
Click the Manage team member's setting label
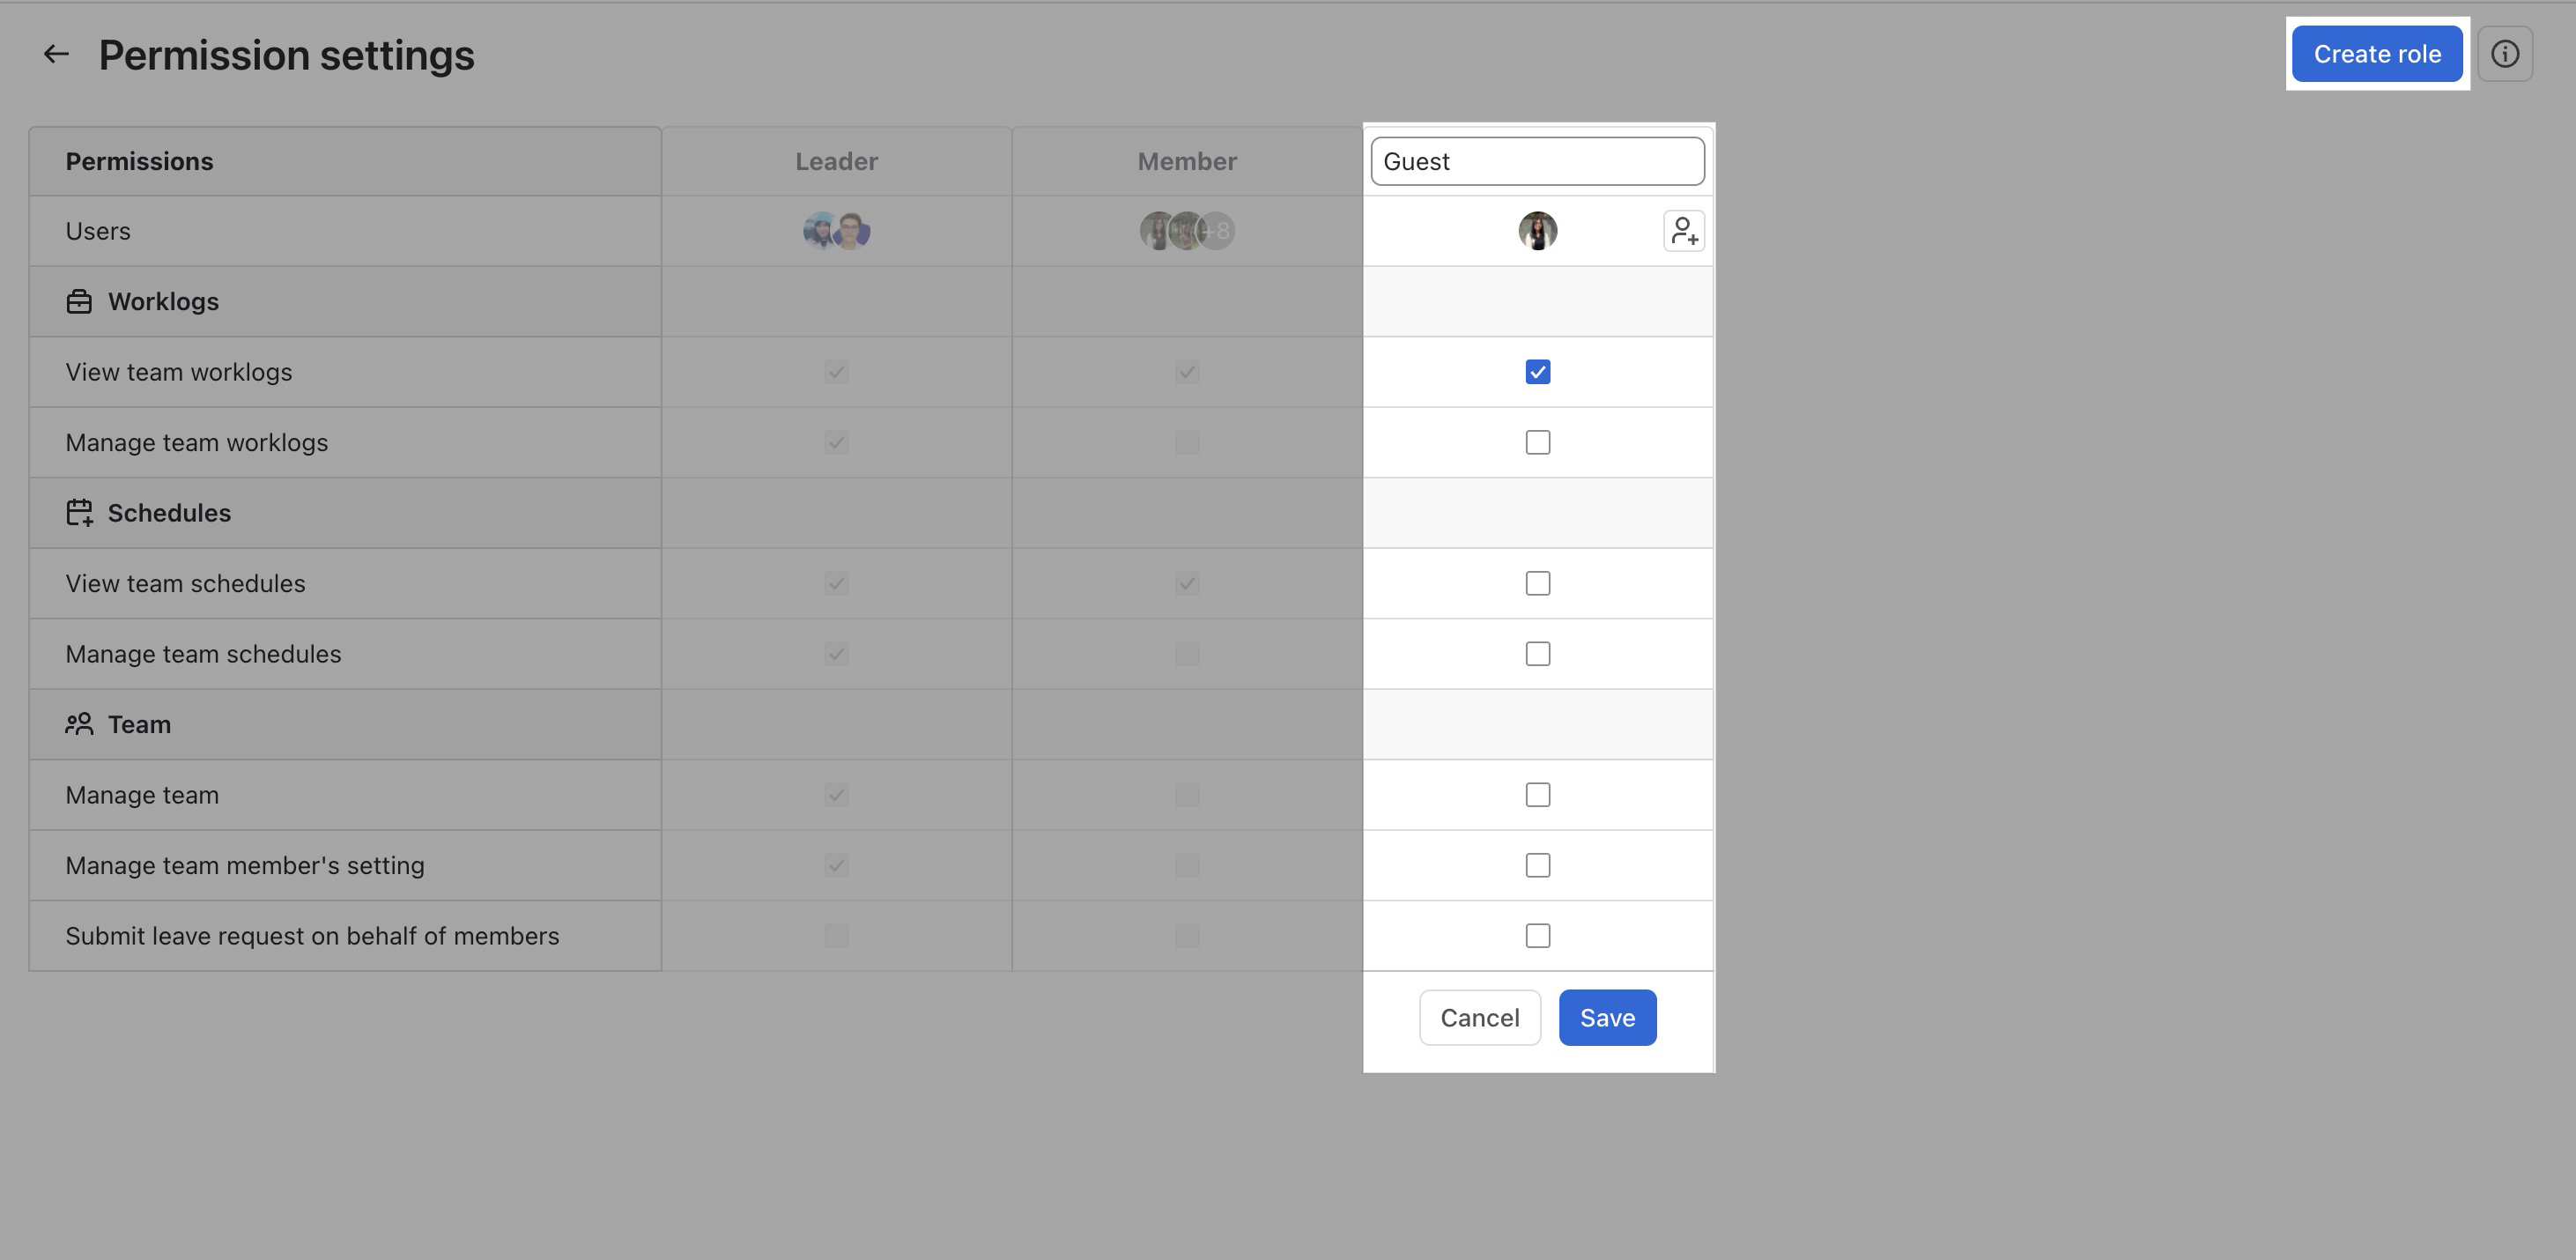point(245,865)
